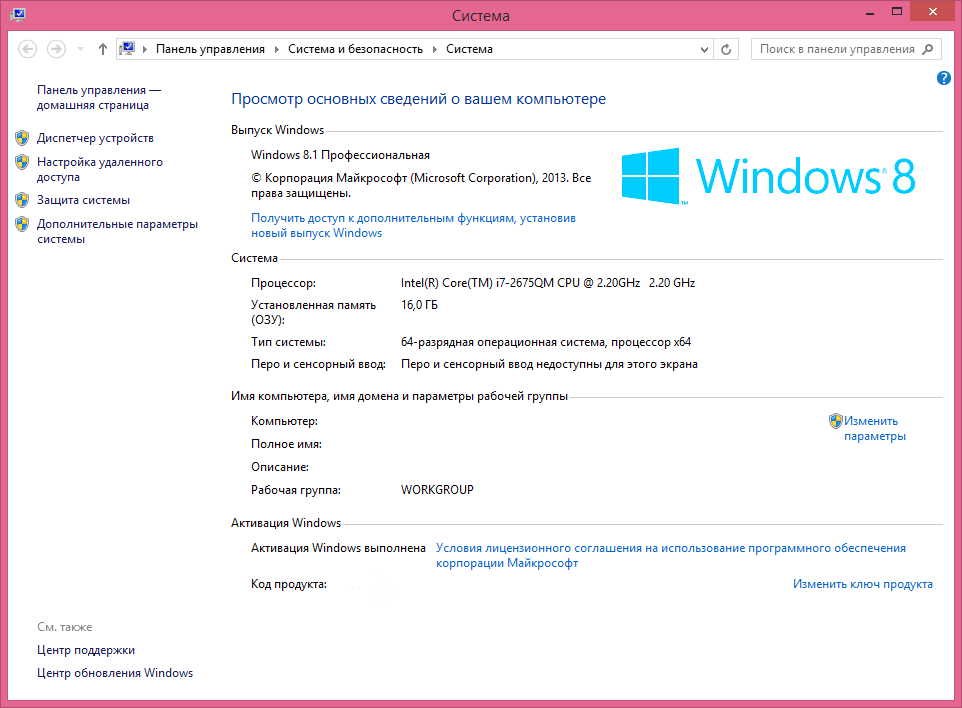The image size is (962, 708).
Task: Minimize the Система window
Action: pos(870,12)
